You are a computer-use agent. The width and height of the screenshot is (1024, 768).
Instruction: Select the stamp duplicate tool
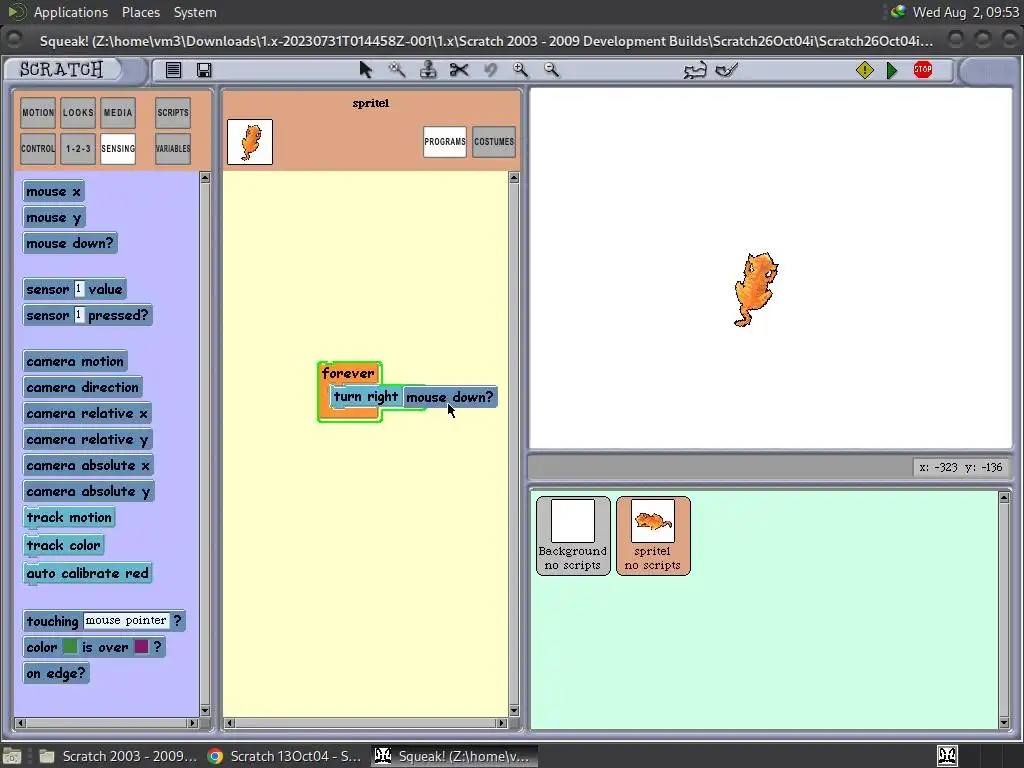(x=428, y=69)
